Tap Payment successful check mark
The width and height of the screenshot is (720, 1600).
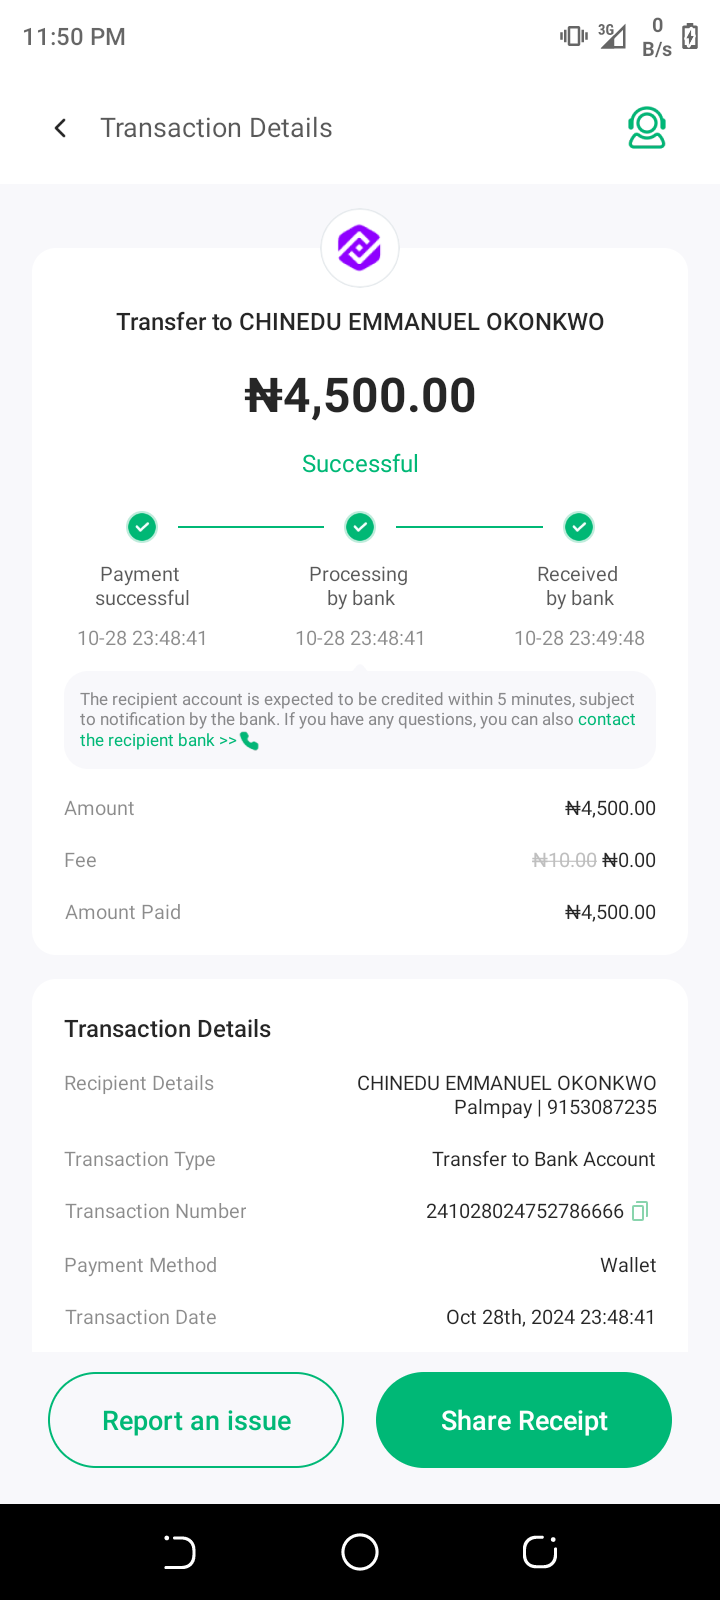(x=142, y=526)
